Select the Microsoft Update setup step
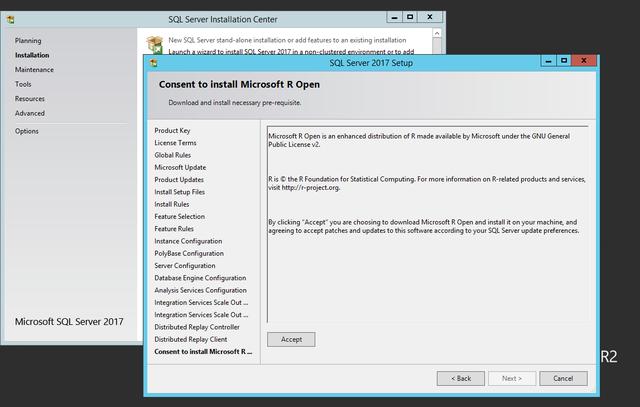Screen dimensions: 640x407 pos(180,167)
